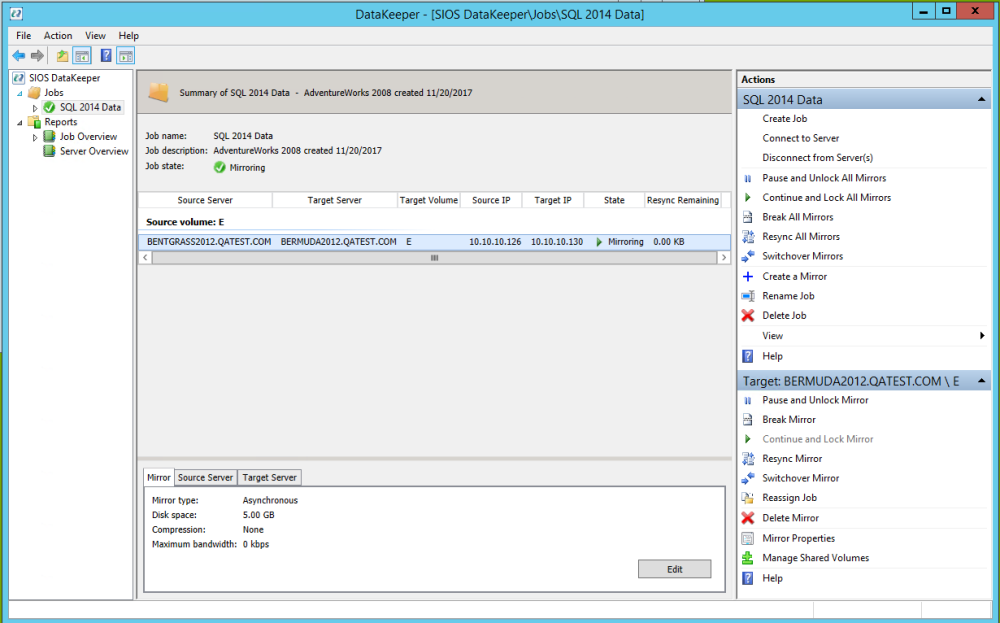Click Pause and Unlock Mirror action
The height and width of the screenshot is (623, 1000).
815,400
